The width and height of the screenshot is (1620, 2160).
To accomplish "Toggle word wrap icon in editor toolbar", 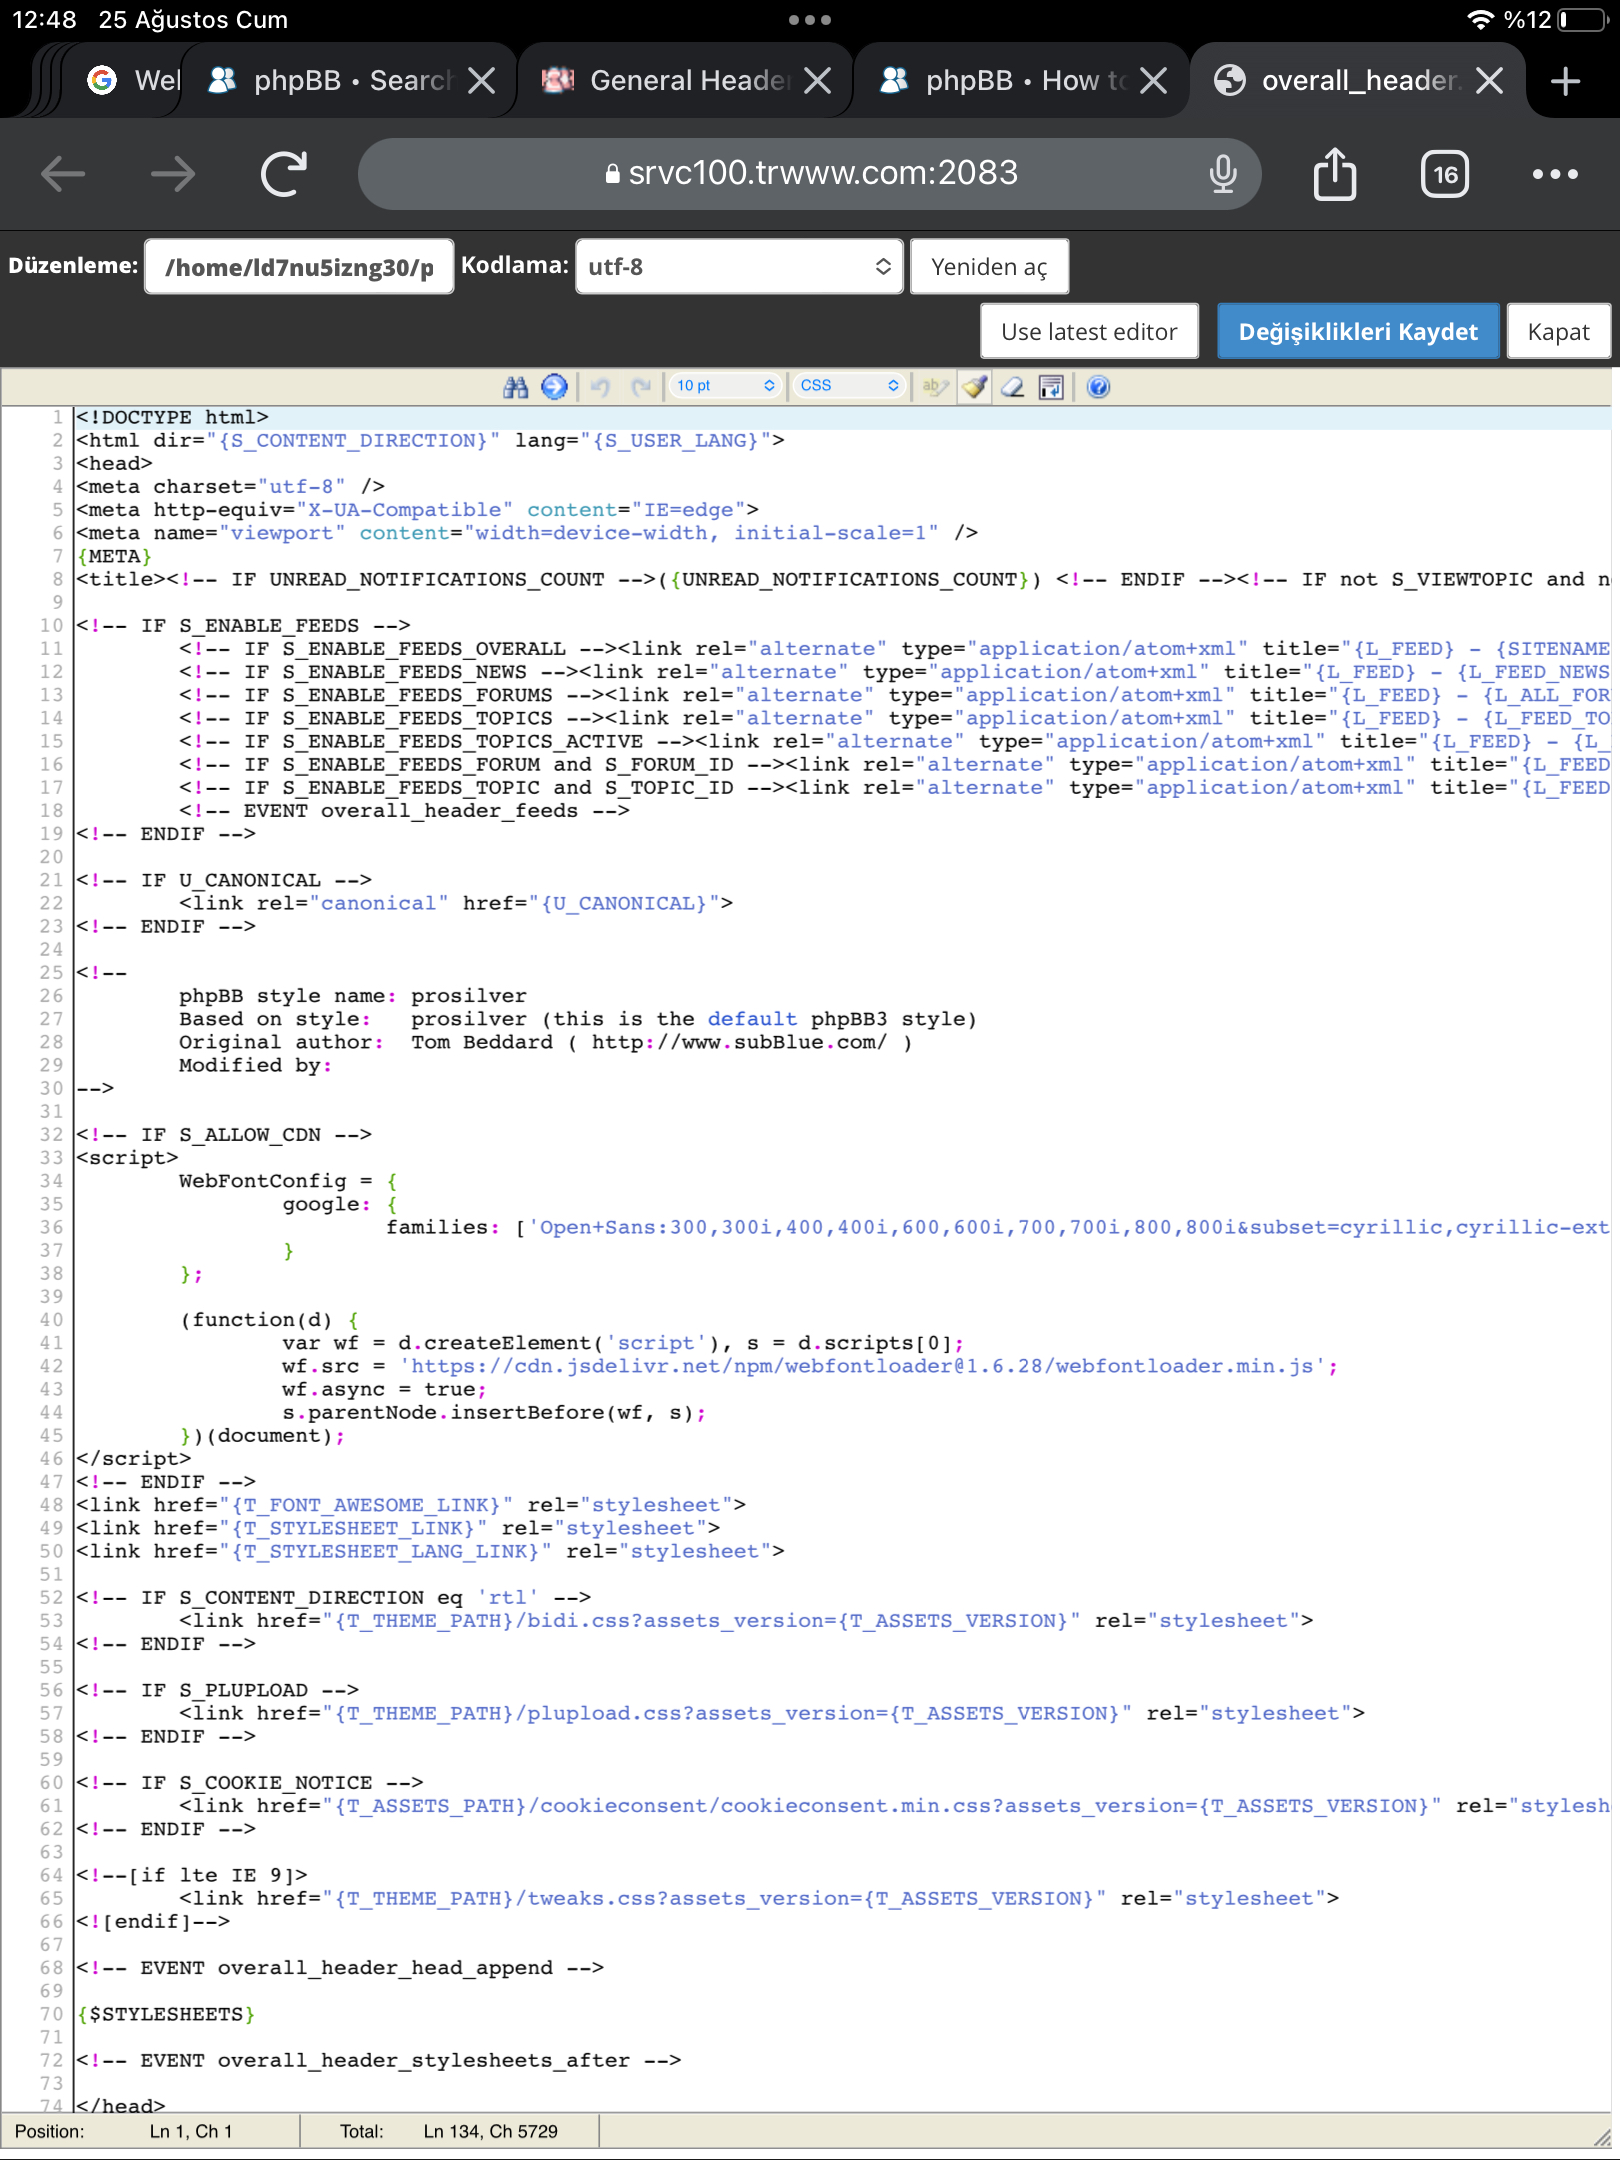I will click(1051, 387).
